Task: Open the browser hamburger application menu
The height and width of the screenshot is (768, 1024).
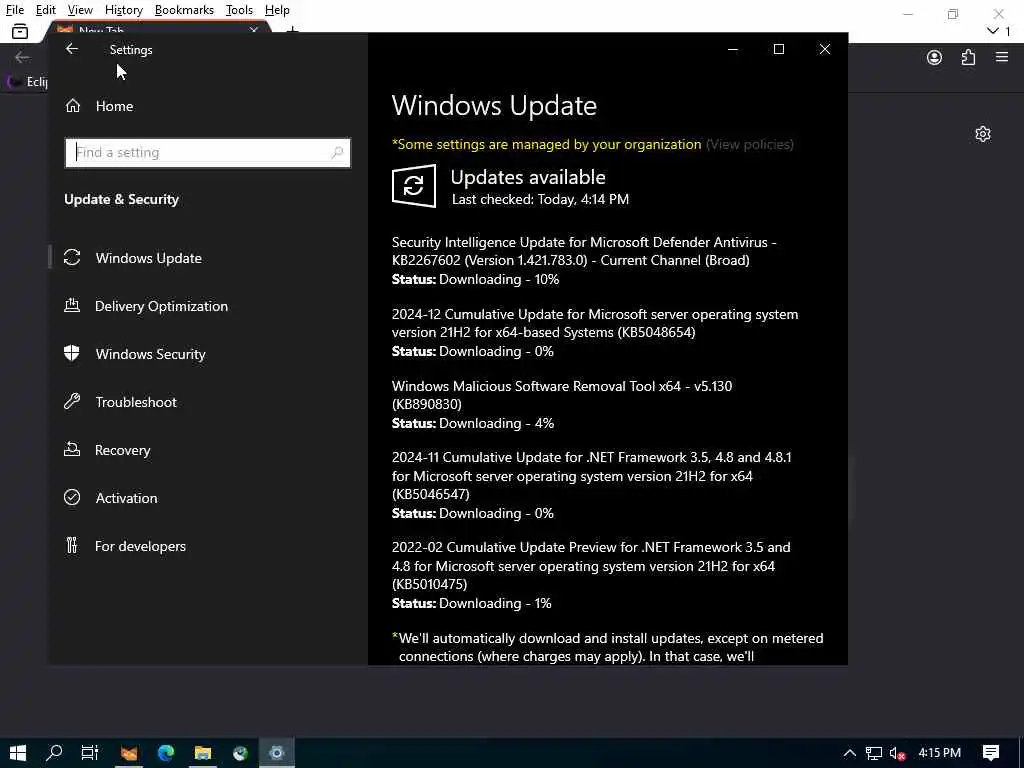Action: point(1002,57)
